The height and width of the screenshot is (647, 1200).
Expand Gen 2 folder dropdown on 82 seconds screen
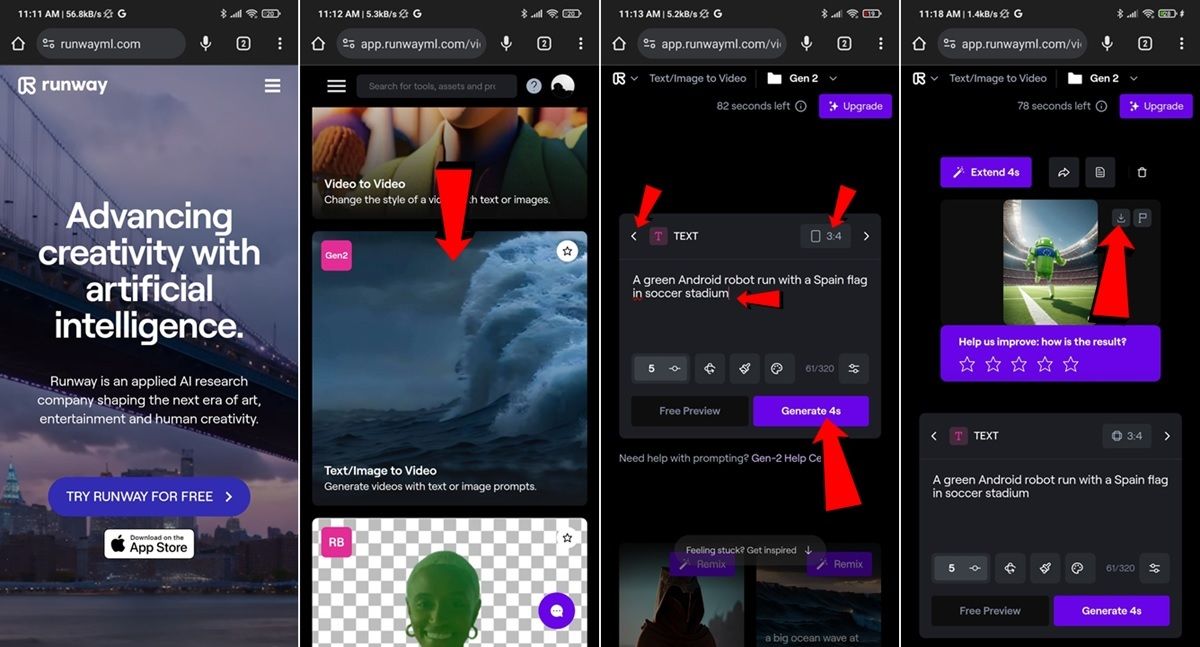803,78
